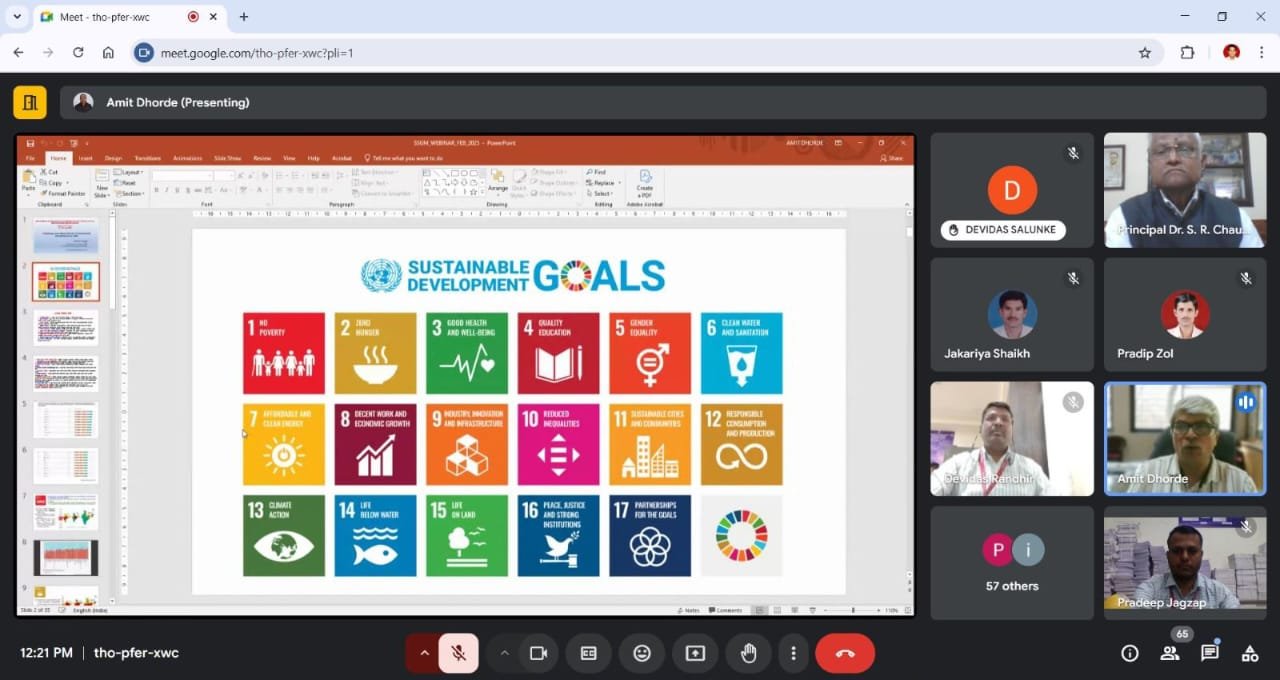Open the Select dropdown in PowerPoint Editing group
The width and height of the screenshot is (1280, 680).
coord(600,193)
